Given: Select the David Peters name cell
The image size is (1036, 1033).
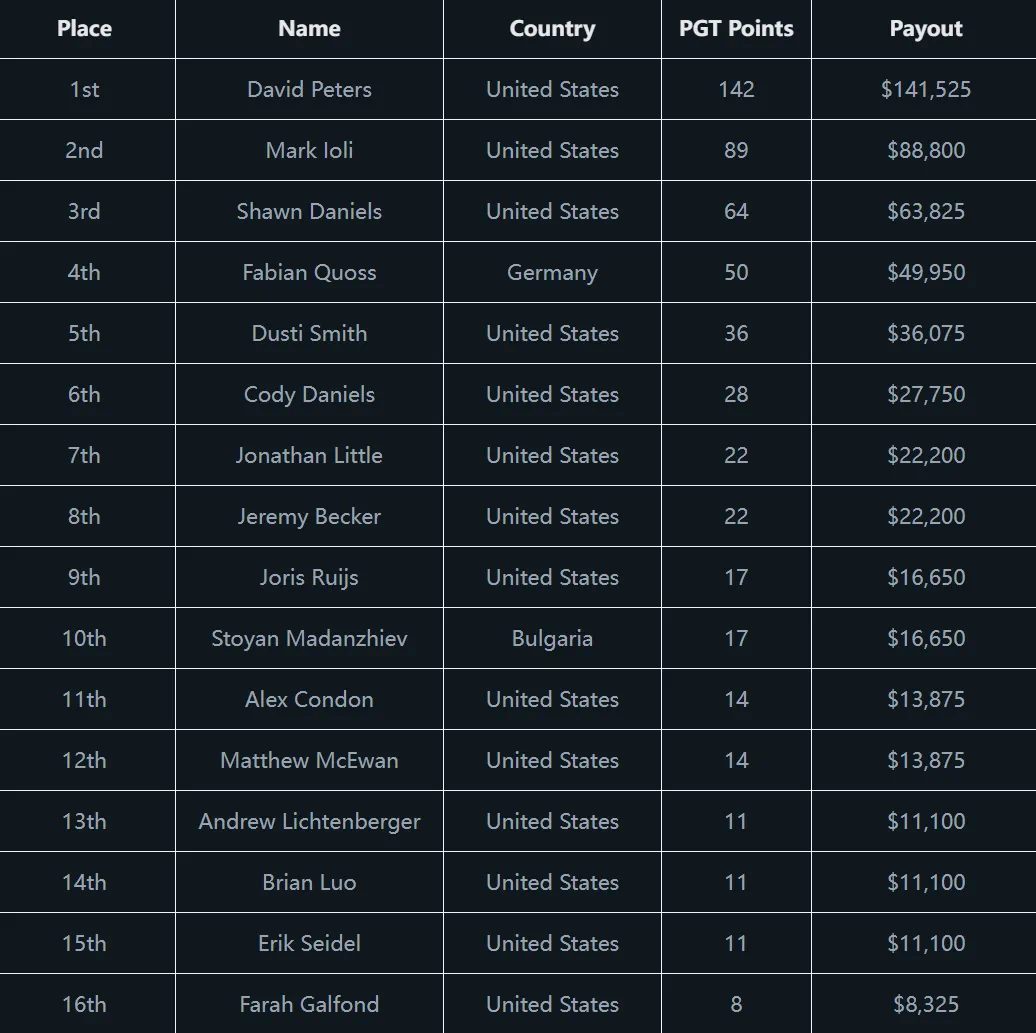Looking at the screenshot, I should [x=309, y=89].
